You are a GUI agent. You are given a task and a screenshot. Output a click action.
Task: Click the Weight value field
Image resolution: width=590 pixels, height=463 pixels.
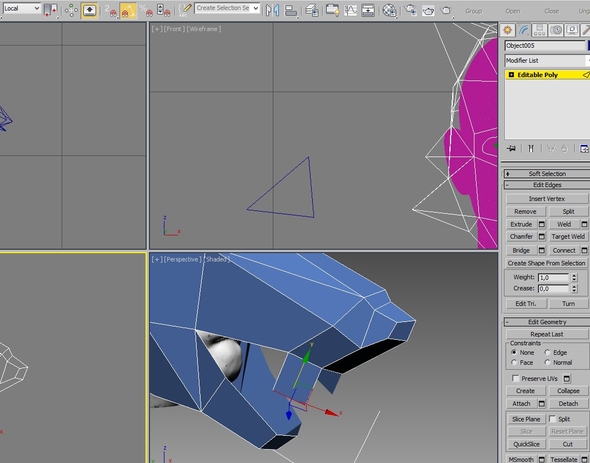554,277
